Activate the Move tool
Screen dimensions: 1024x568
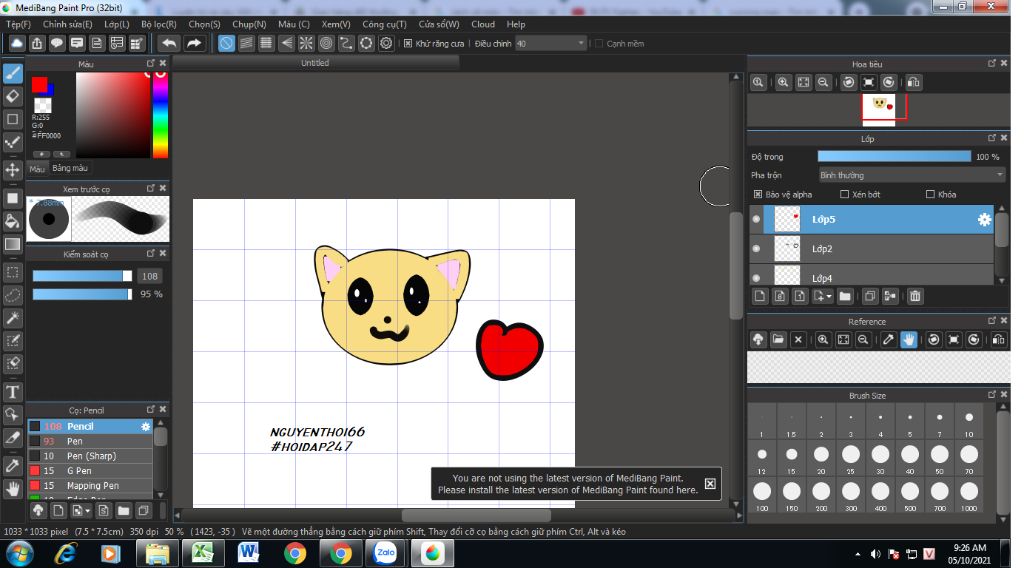(x=12, y=170)
